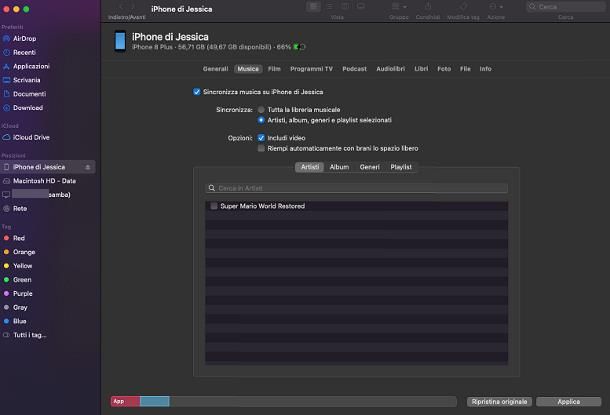Switch to gallery view in toolbar
This screenshot has width=610, height=415.
[x=361, y=6]
